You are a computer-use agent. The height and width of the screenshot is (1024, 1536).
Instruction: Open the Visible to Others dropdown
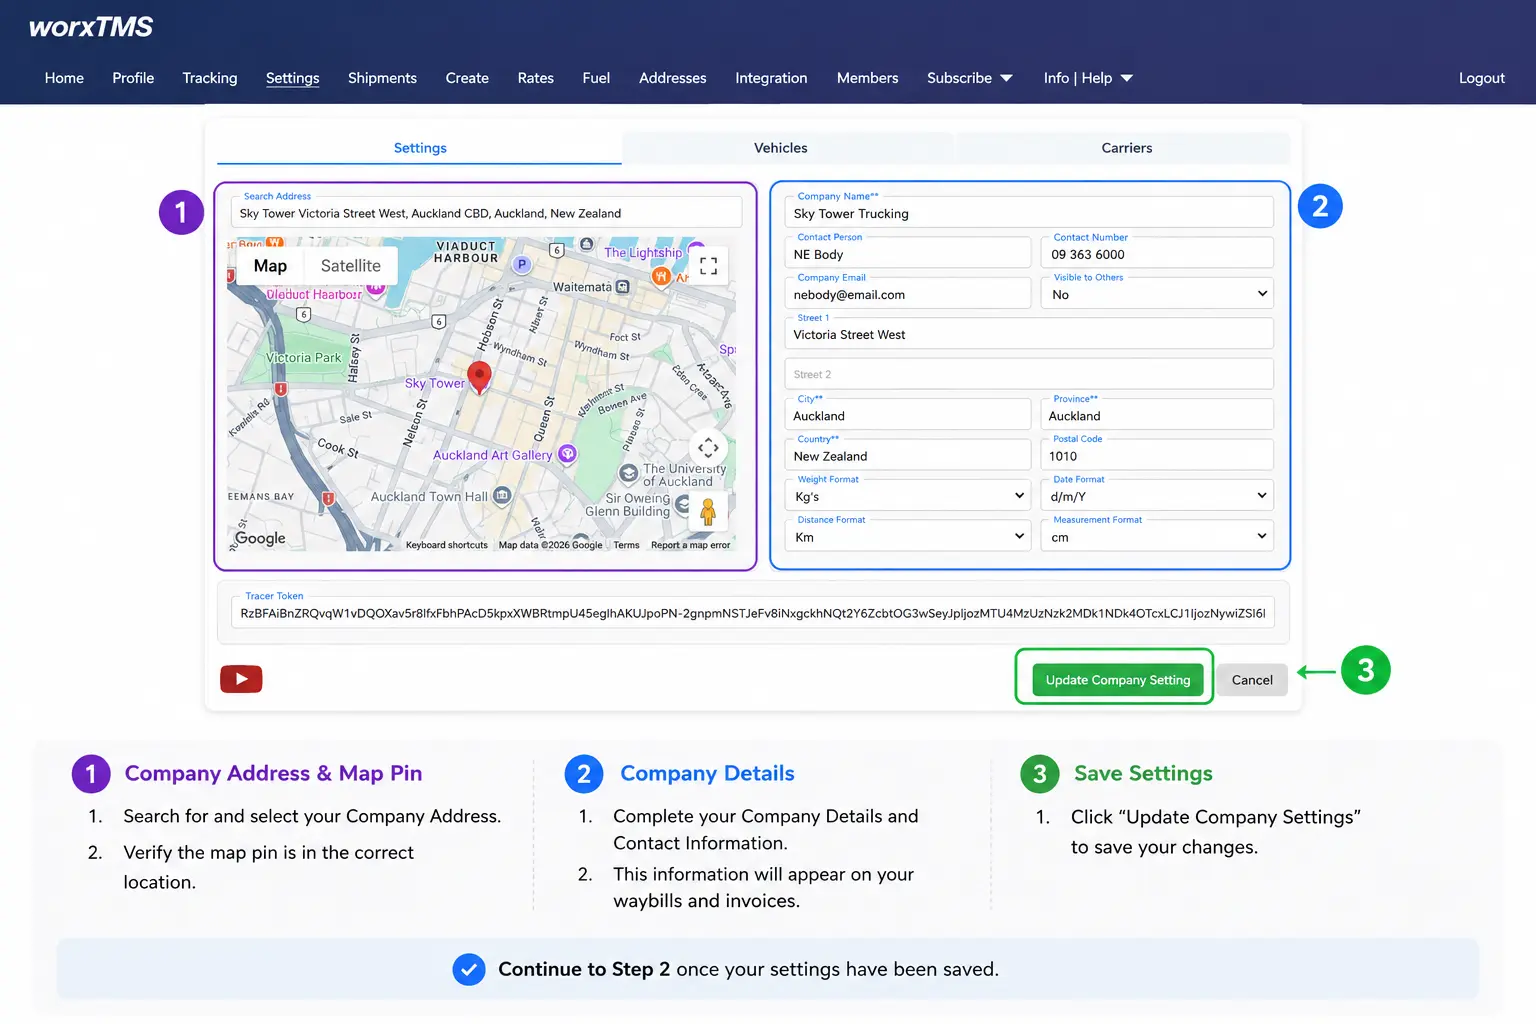1158,294
